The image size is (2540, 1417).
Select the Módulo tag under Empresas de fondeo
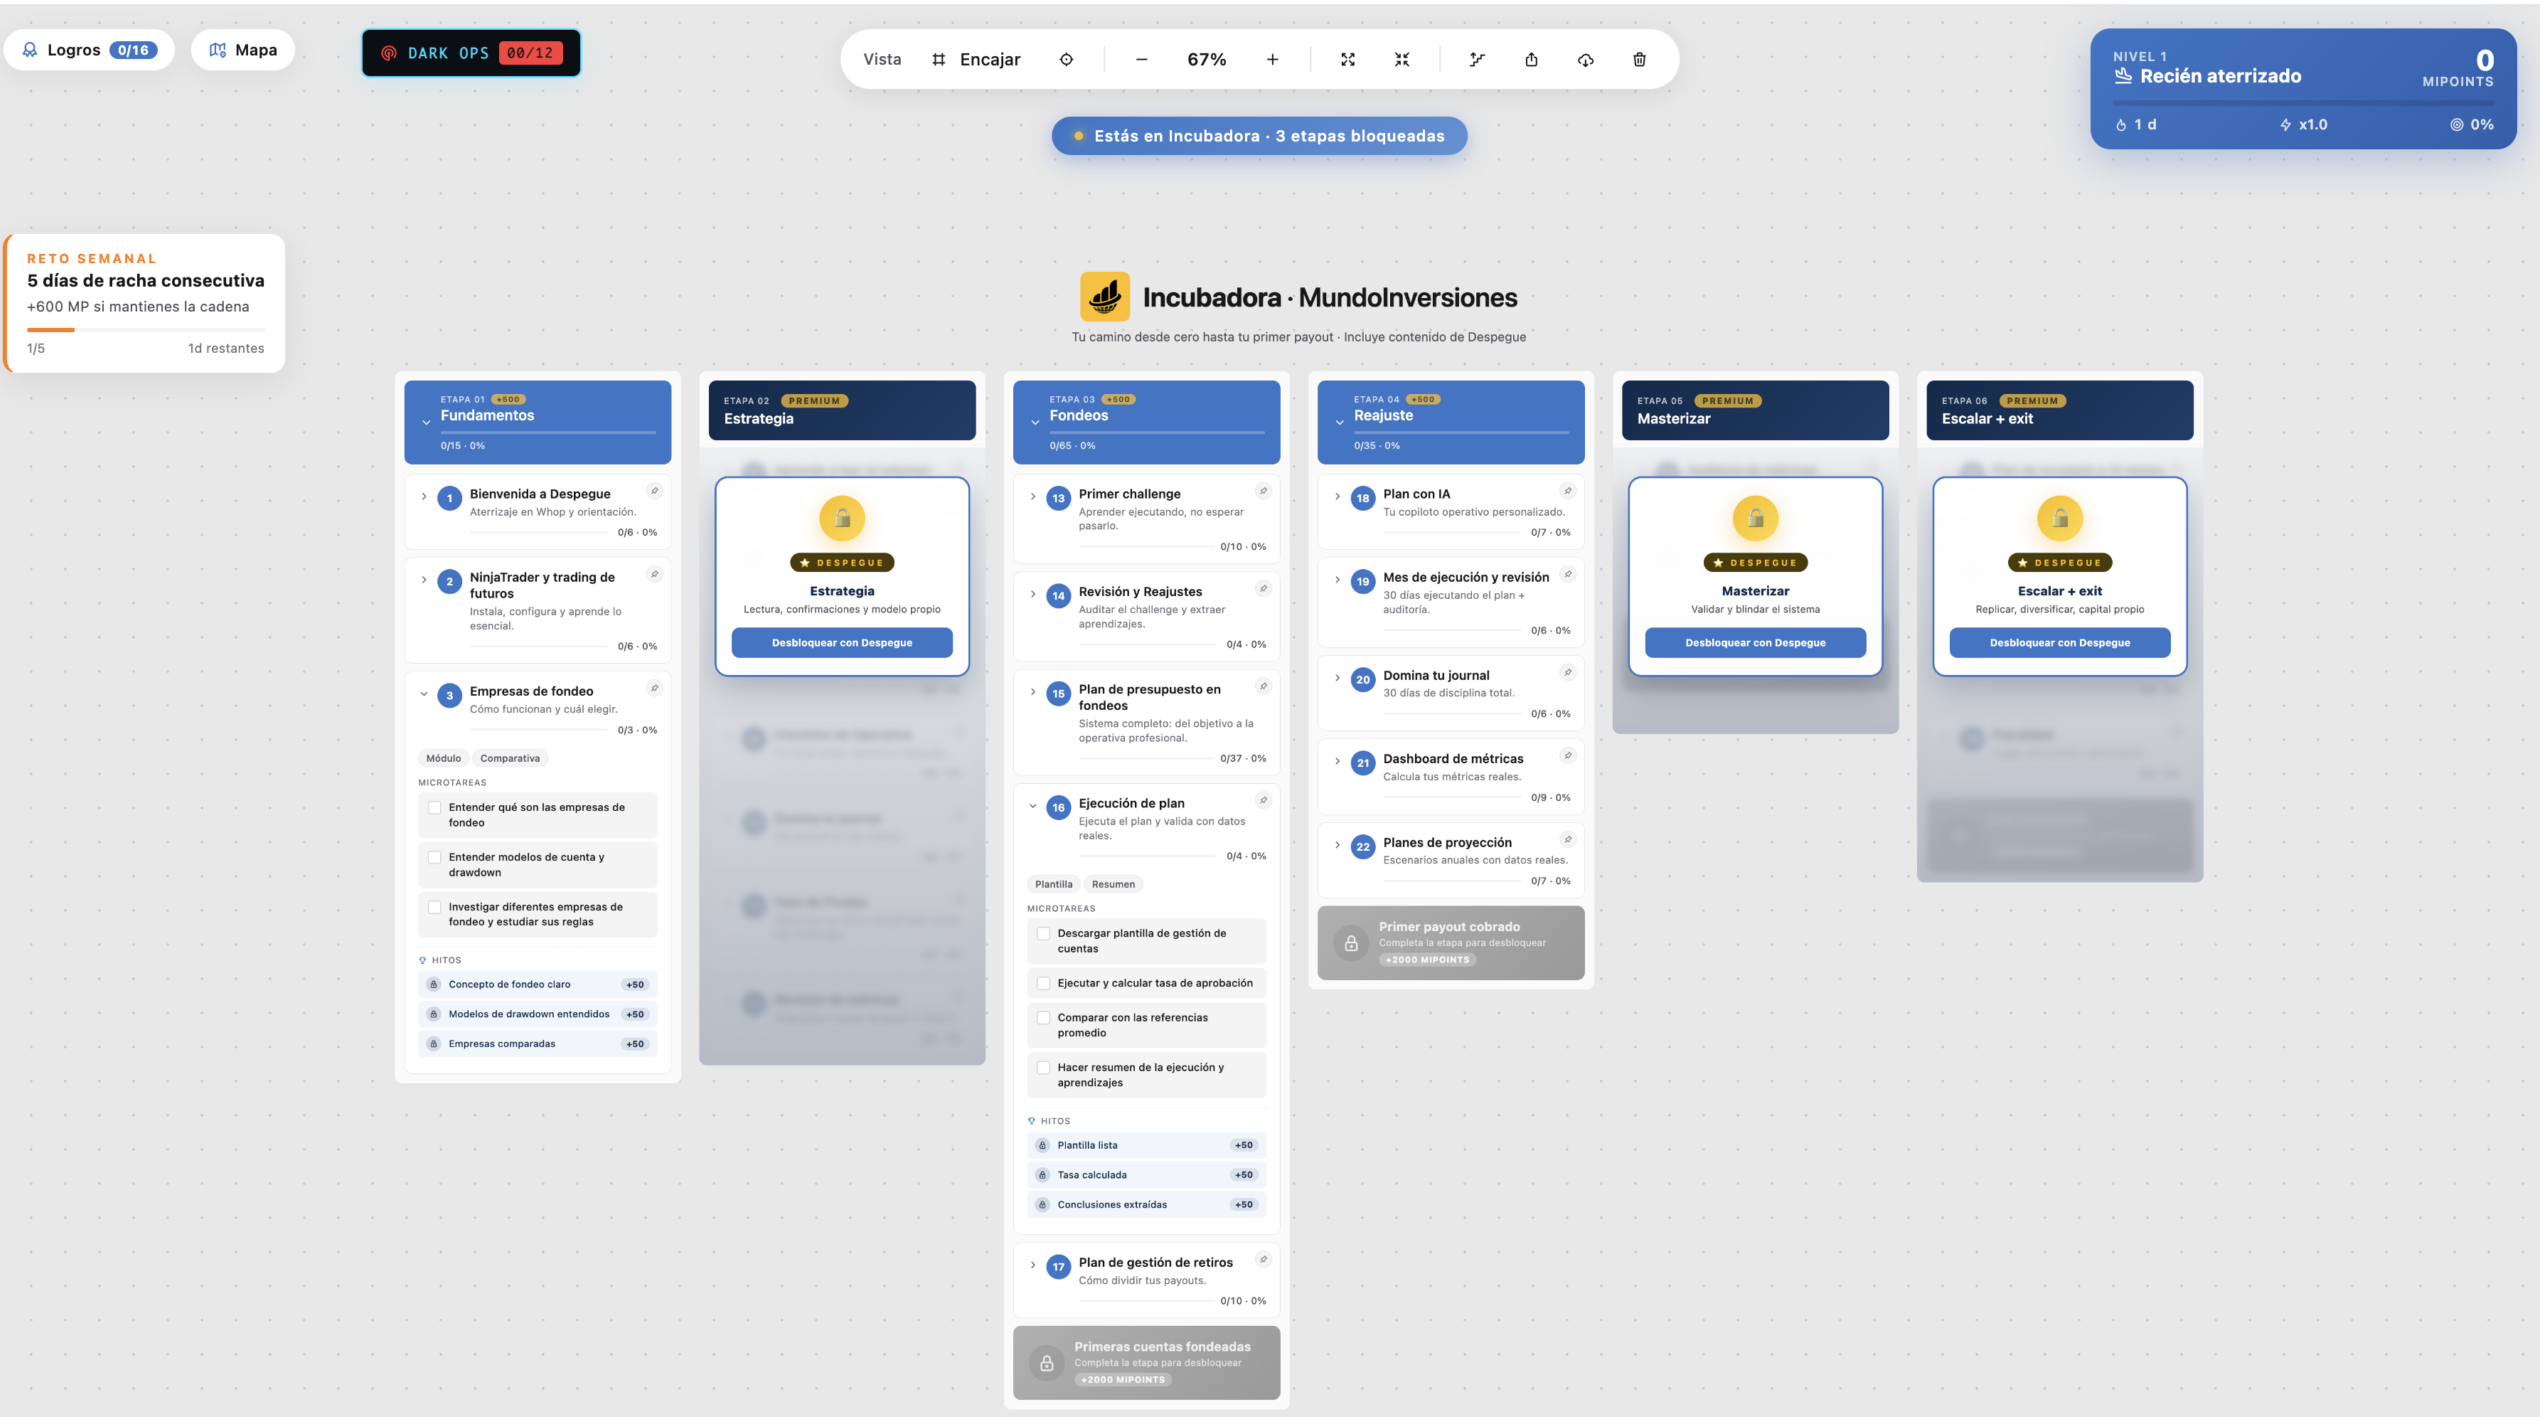[443, 758]
